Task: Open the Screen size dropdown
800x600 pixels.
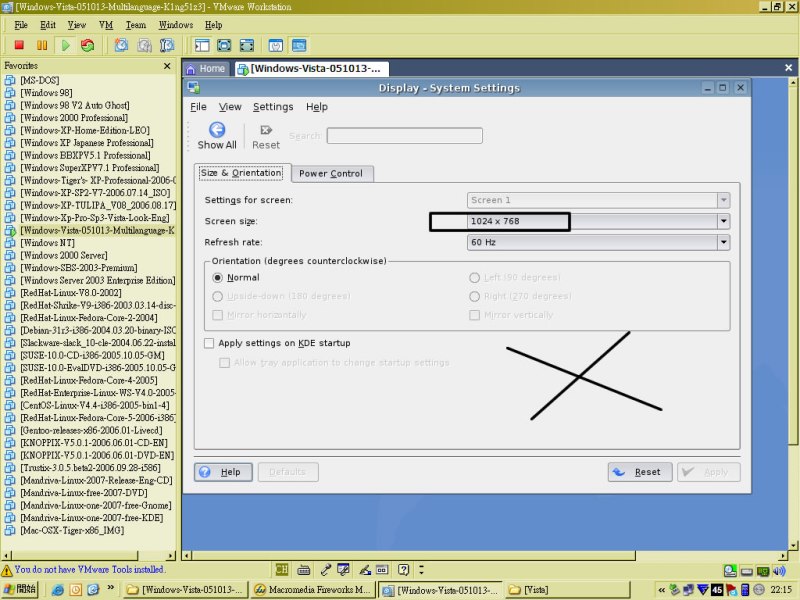Action: click(x=598, y=221)
